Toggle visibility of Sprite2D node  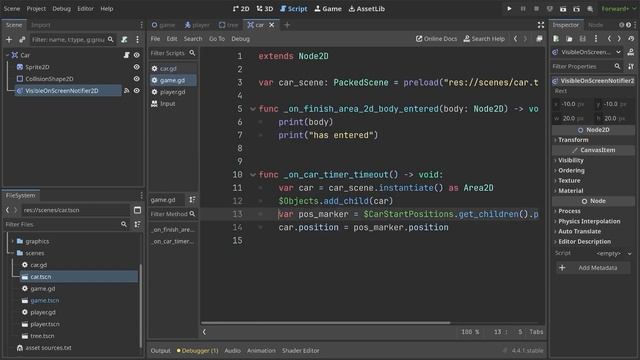[137, 67]
